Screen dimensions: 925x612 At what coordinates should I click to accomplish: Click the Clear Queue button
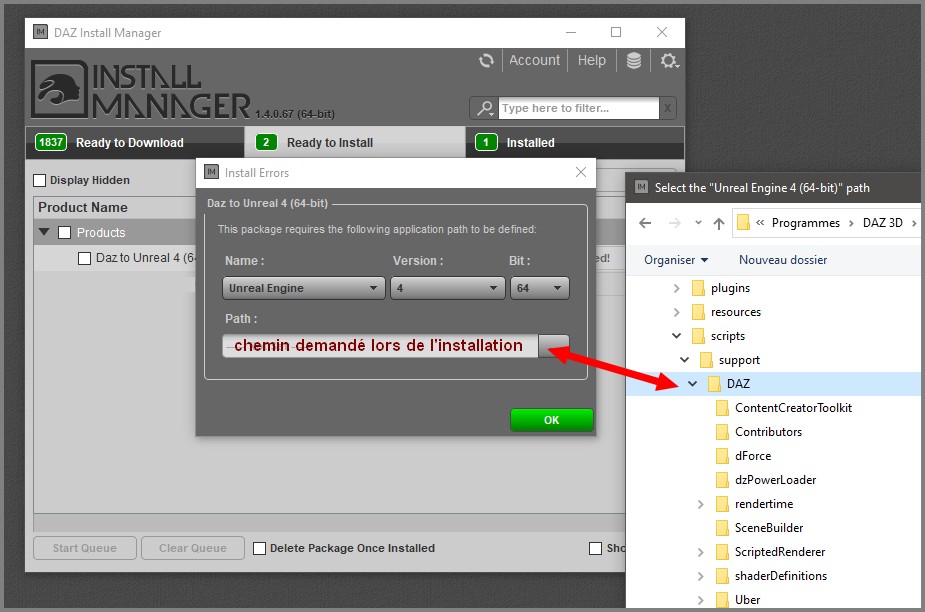pos(193,548)
